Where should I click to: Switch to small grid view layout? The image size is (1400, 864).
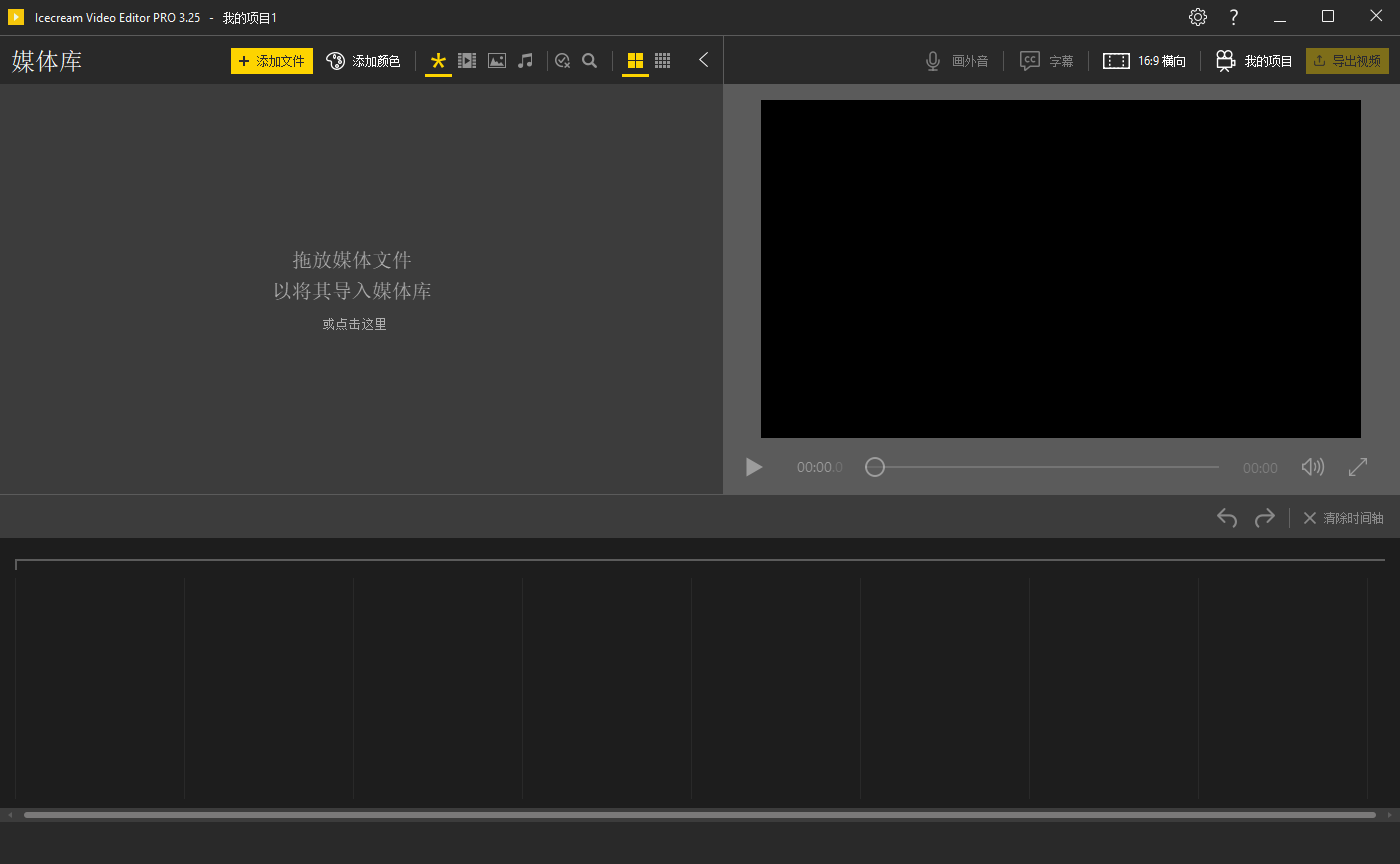tap(662, 60)
